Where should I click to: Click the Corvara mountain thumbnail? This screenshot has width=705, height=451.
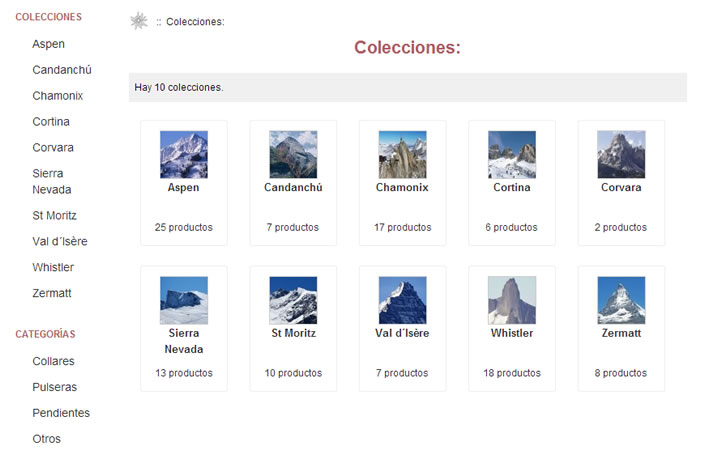pyautogui.click(x=621, y=155)
